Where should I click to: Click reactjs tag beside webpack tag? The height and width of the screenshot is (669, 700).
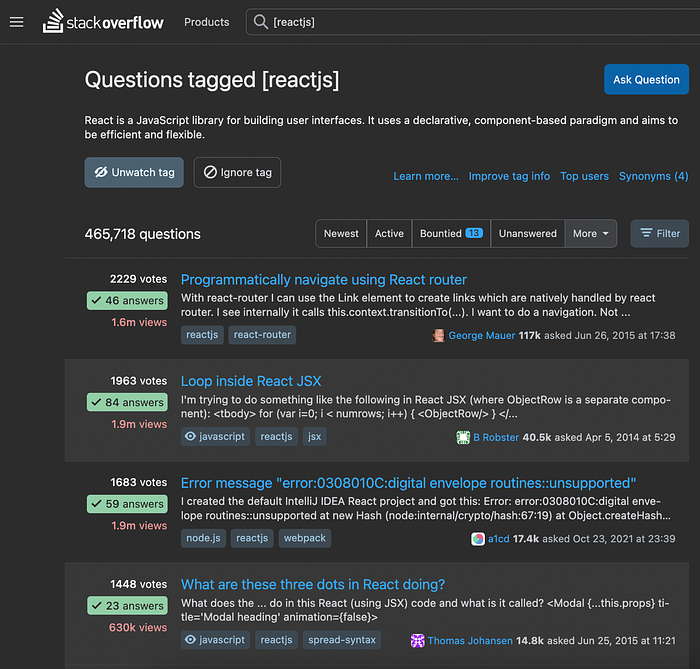pos(252,538)
